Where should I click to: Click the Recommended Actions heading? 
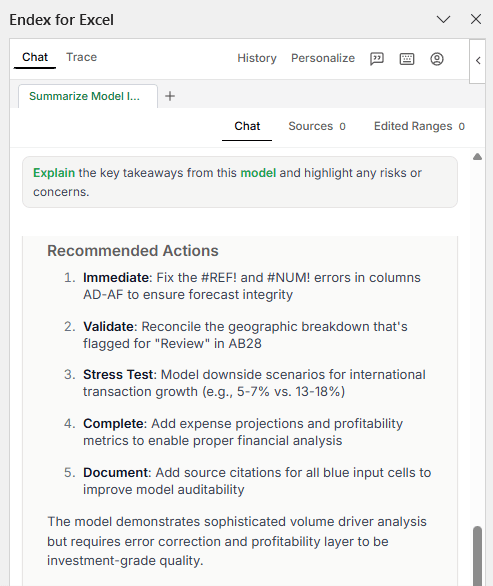[133, 251]
